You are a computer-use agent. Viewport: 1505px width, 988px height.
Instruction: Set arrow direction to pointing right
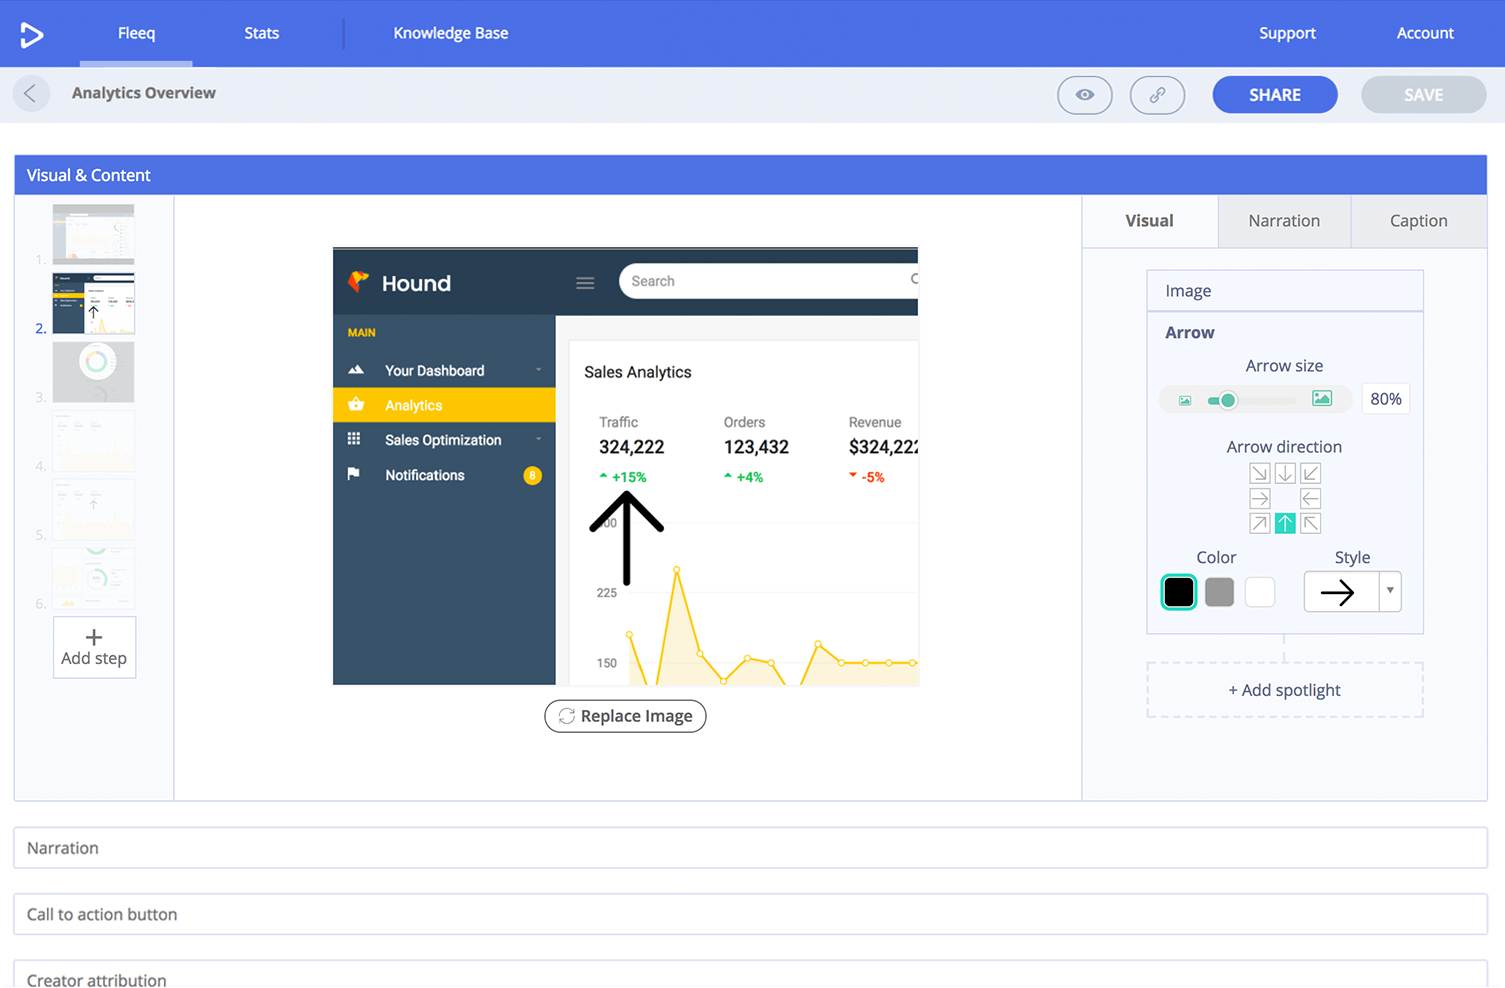(1260, 498)
